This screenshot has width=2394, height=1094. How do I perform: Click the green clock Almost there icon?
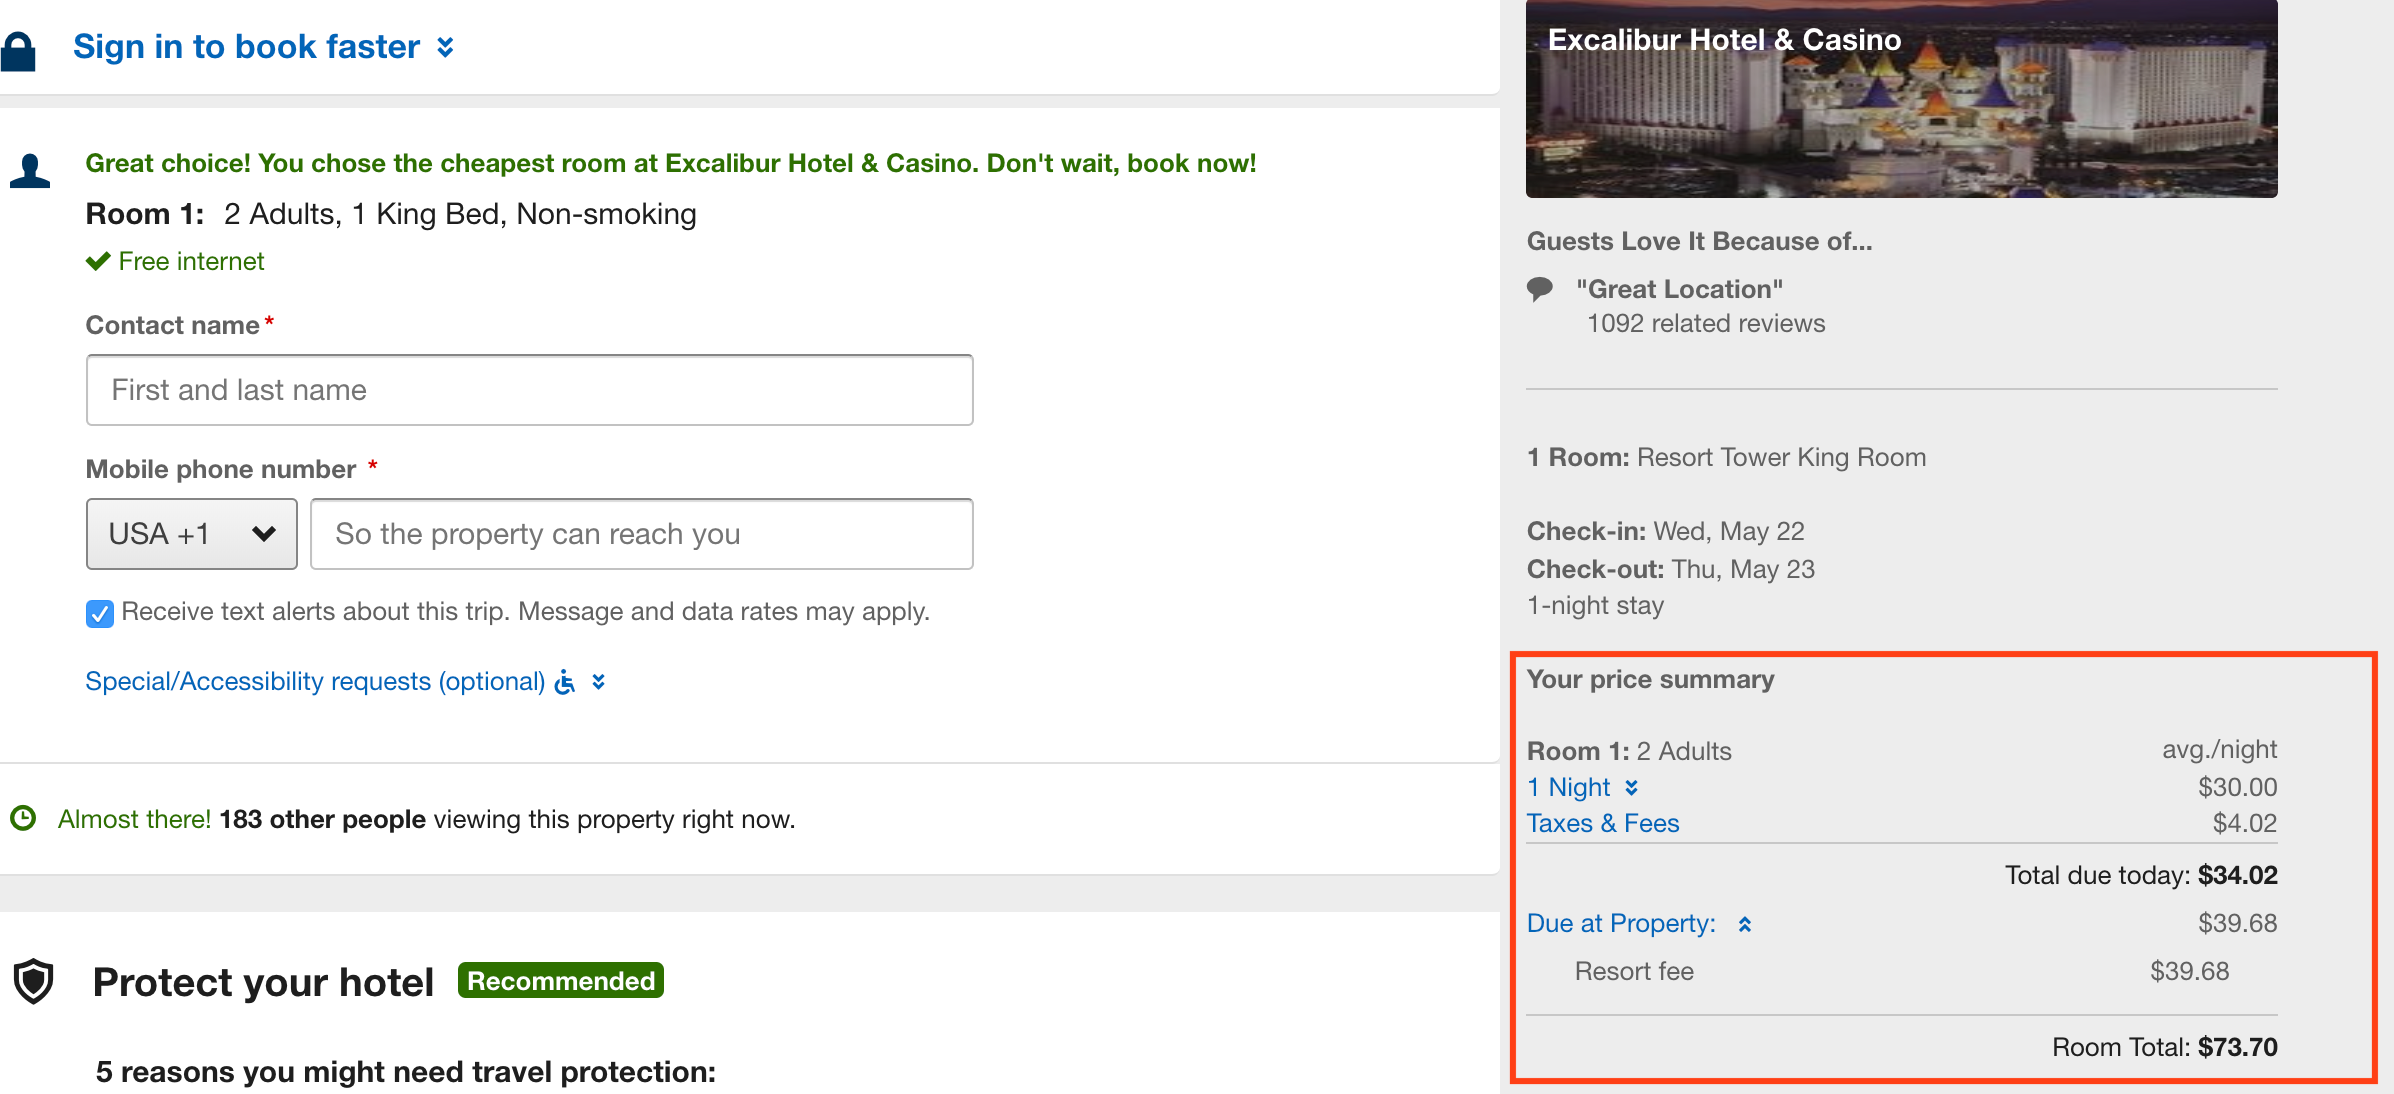click(23, 818)
